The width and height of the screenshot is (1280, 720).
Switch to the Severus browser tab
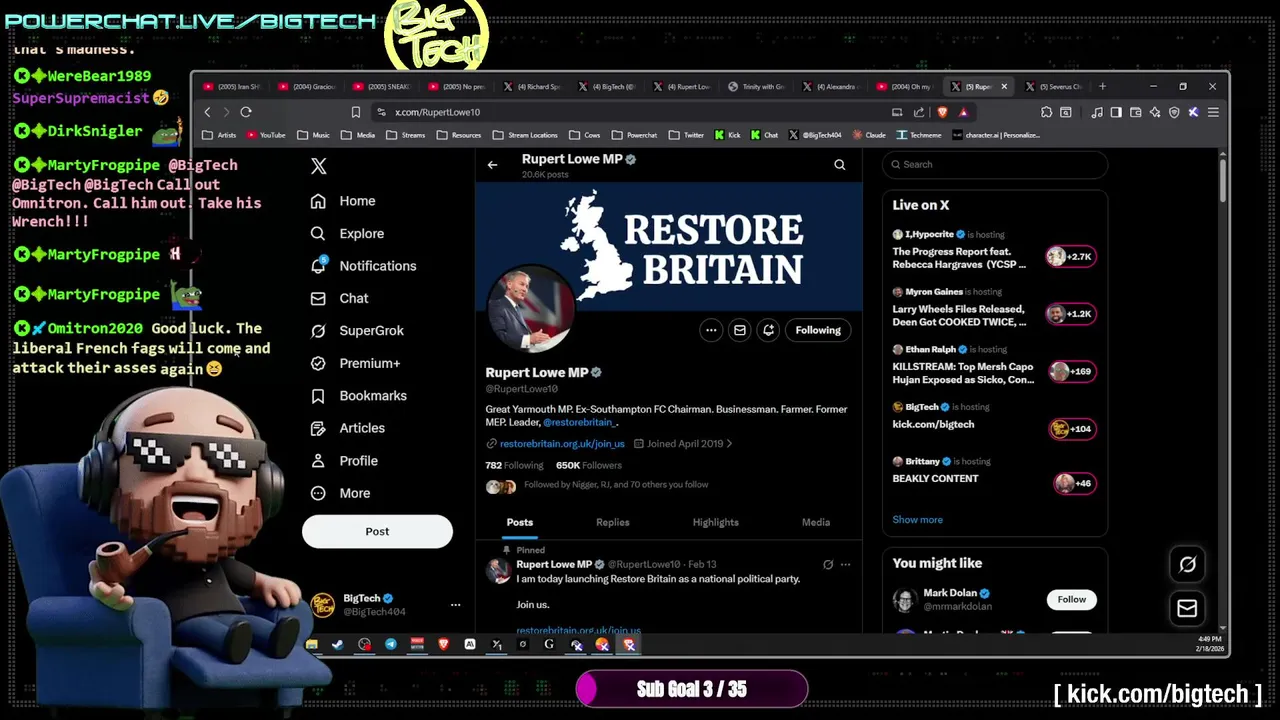point(1054,86)
